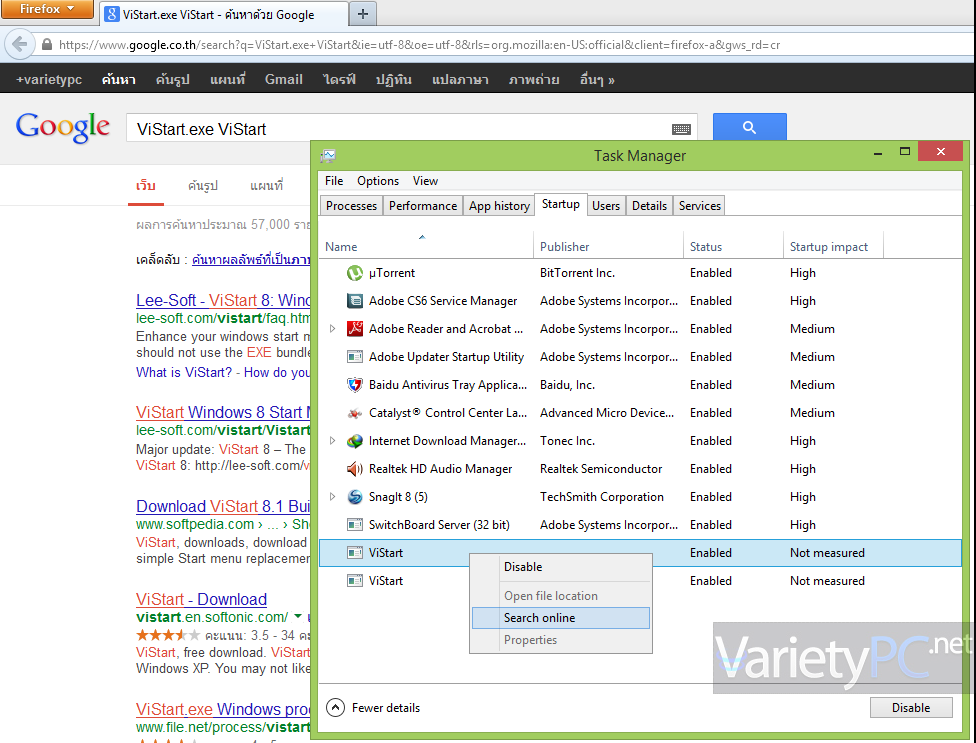Click the padlock icon in address bar

pos(47,45)
